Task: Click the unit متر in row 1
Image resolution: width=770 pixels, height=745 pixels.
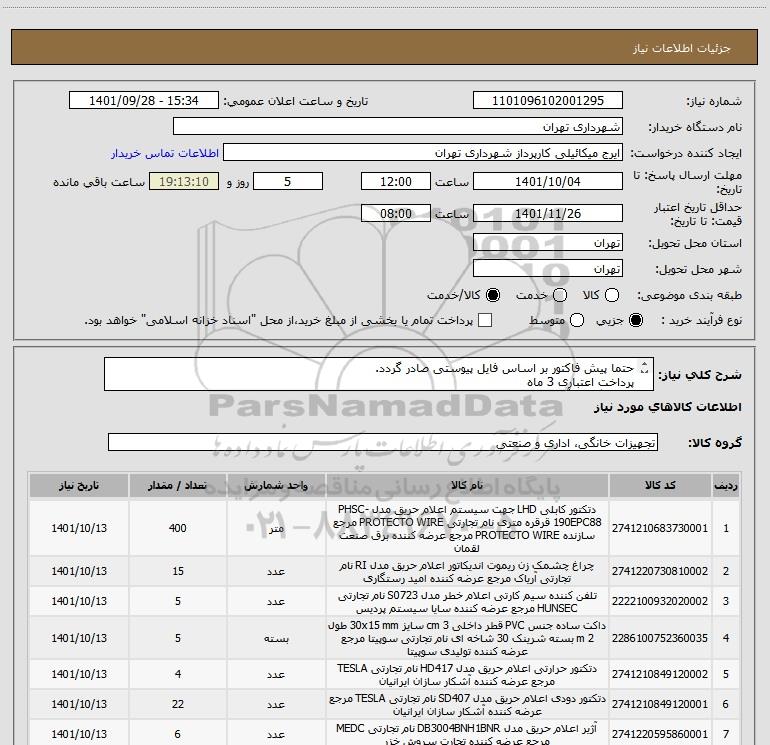Action: point(276,529)
